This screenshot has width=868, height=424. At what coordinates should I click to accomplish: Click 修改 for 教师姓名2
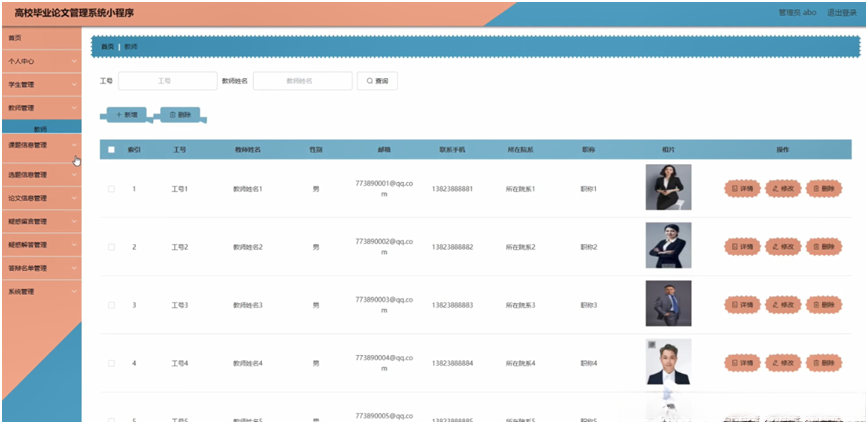(783, 247)
